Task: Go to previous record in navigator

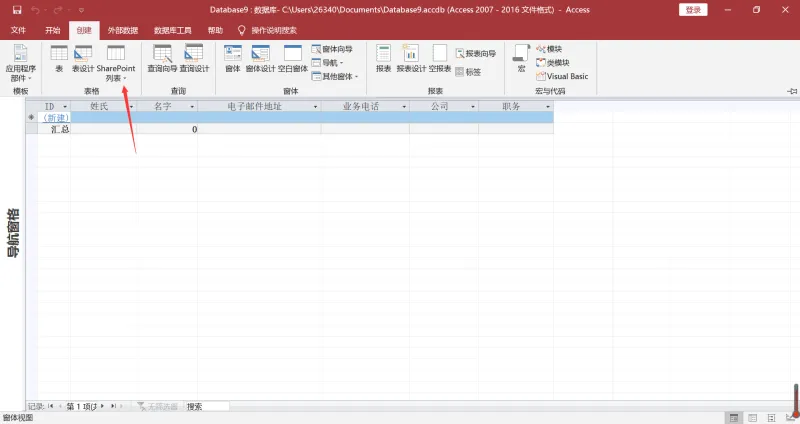Action: [x=60, y=406]
